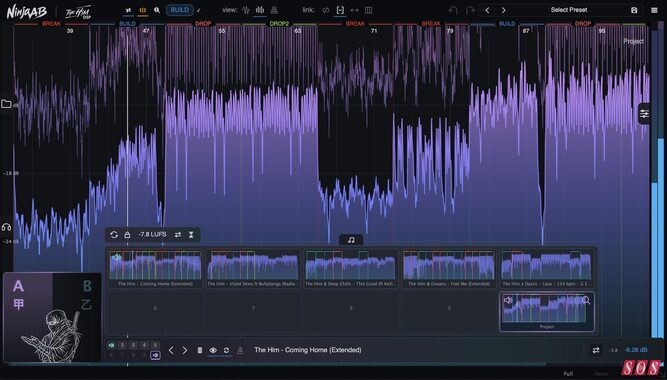Toggle the loudness lock icon
This screenshot has height=380, width=667.
point(127,234)
